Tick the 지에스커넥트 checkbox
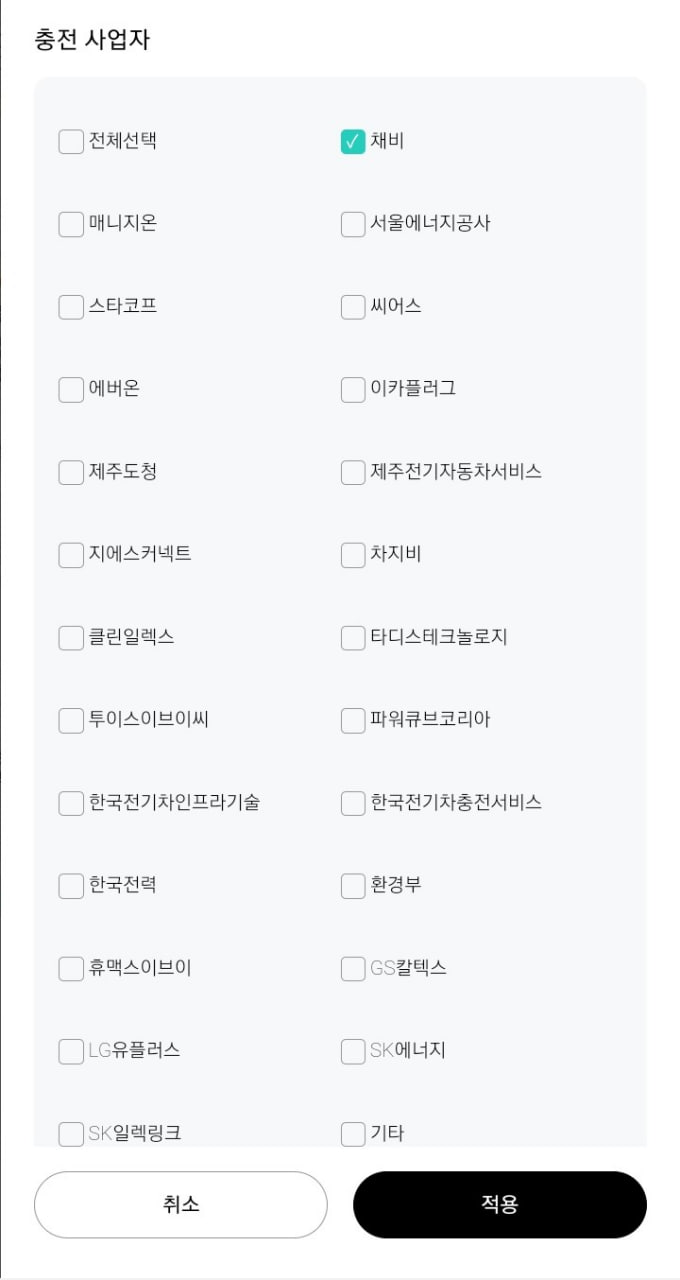This screenshot has height=1280, width=680. 71,554
